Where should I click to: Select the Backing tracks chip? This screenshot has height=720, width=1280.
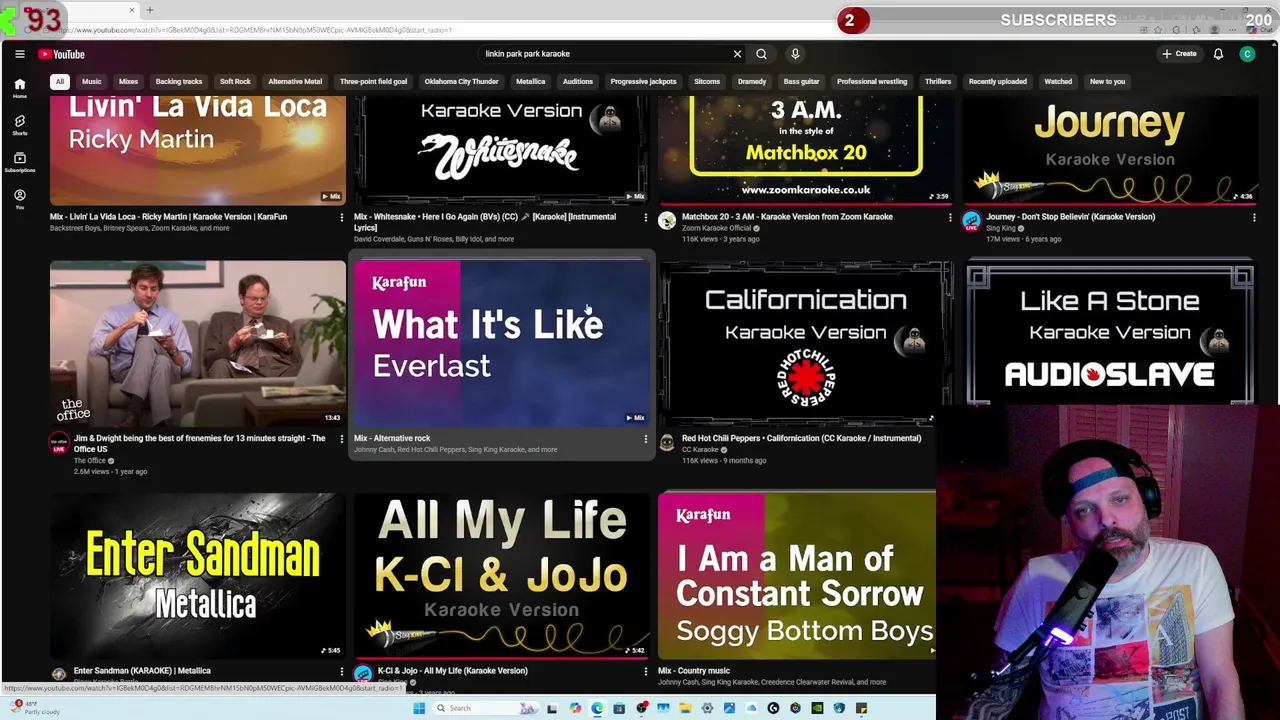point(179,81)
